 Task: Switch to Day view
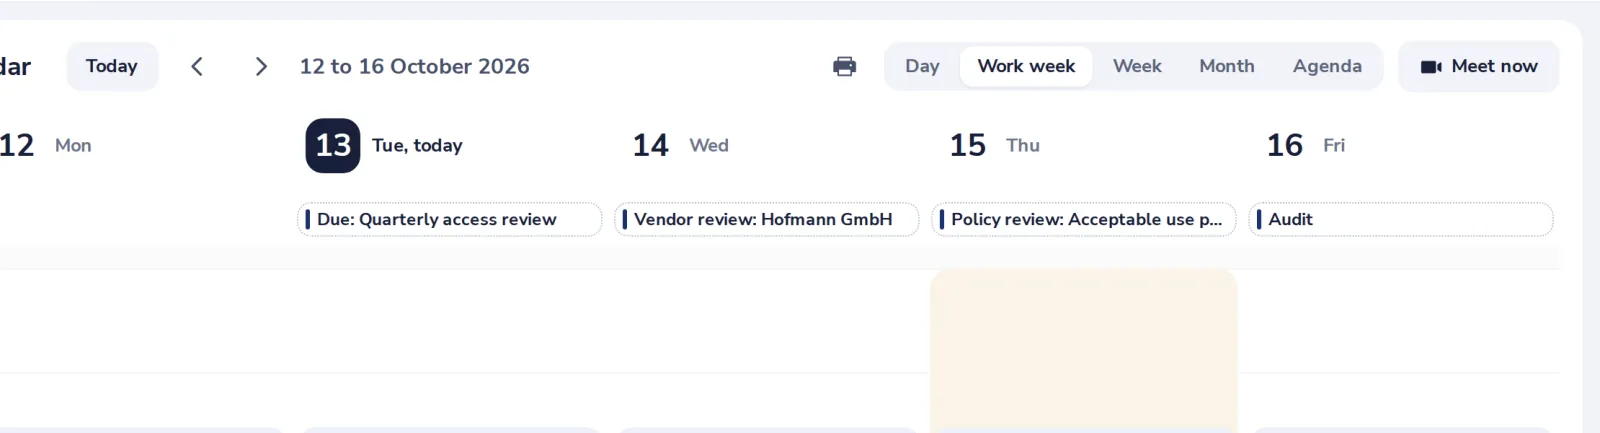click(x=922, y=66)
